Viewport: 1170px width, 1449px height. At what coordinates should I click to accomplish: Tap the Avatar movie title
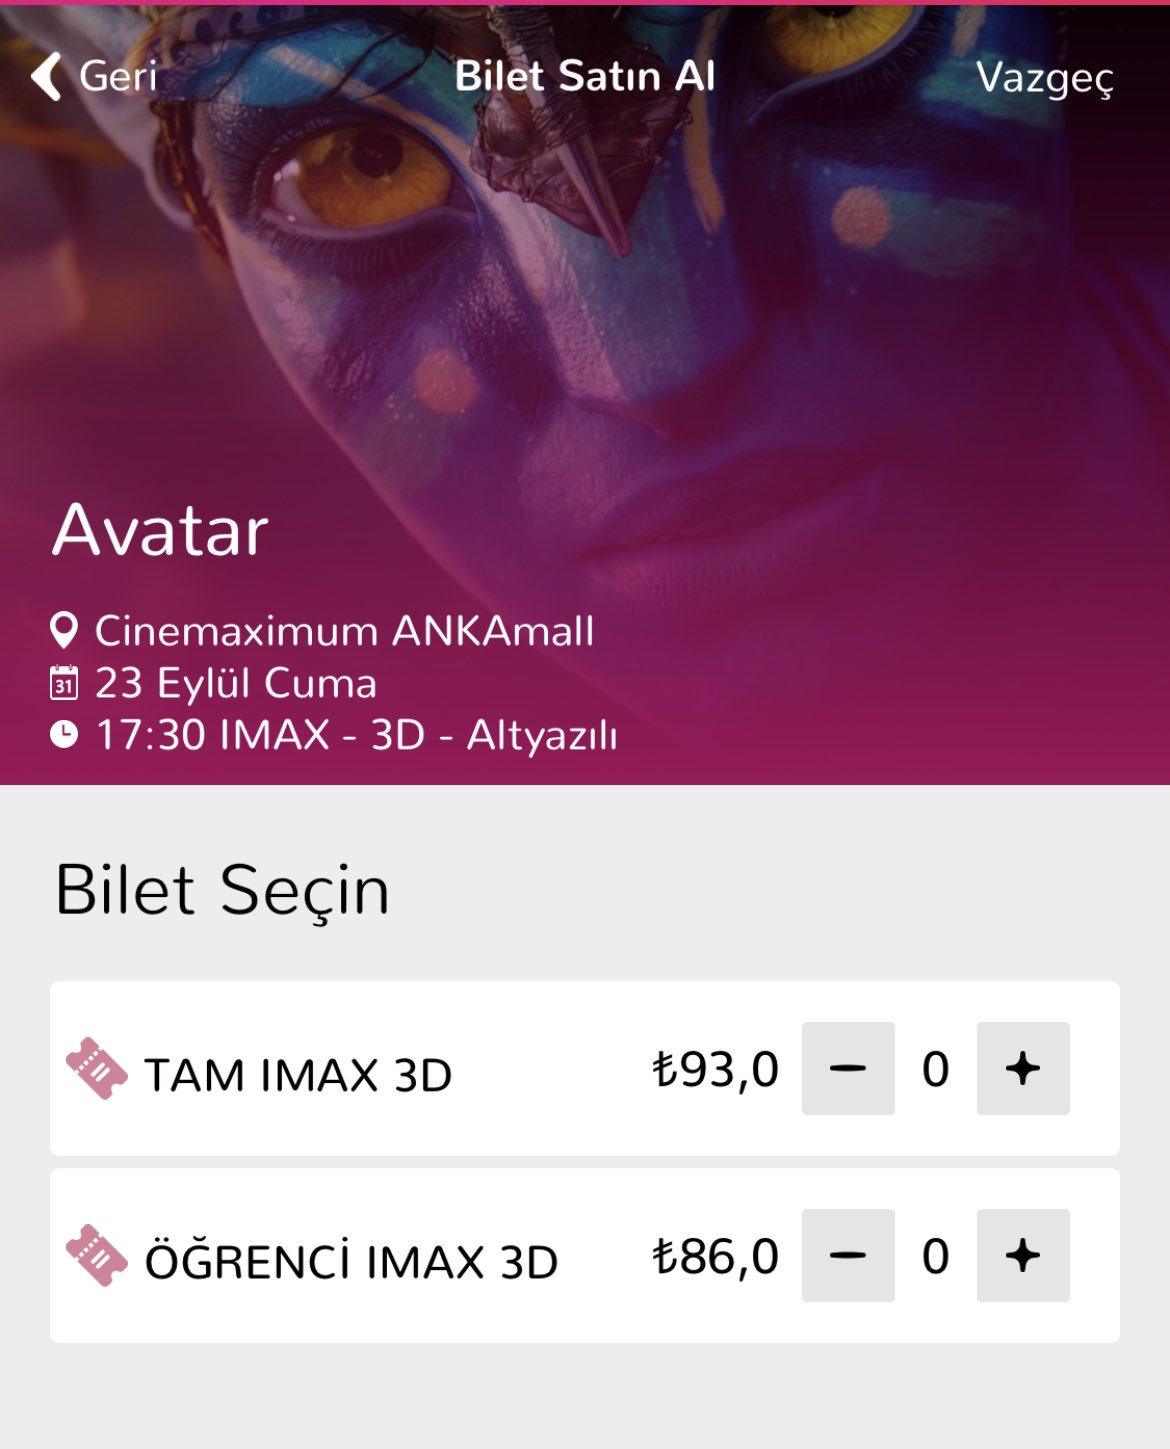(160, 529)
